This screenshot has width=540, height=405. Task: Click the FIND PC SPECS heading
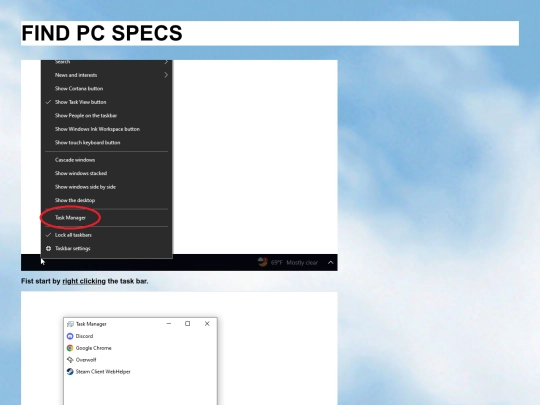pyautogui.click(x=102, y=33)
